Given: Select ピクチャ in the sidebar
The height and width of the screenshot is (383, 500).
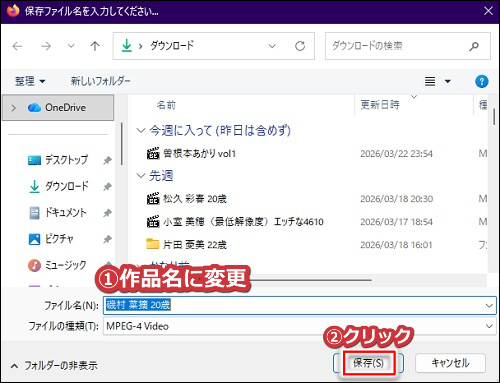Looking at the screenshot, I should (x=59, y=239).
